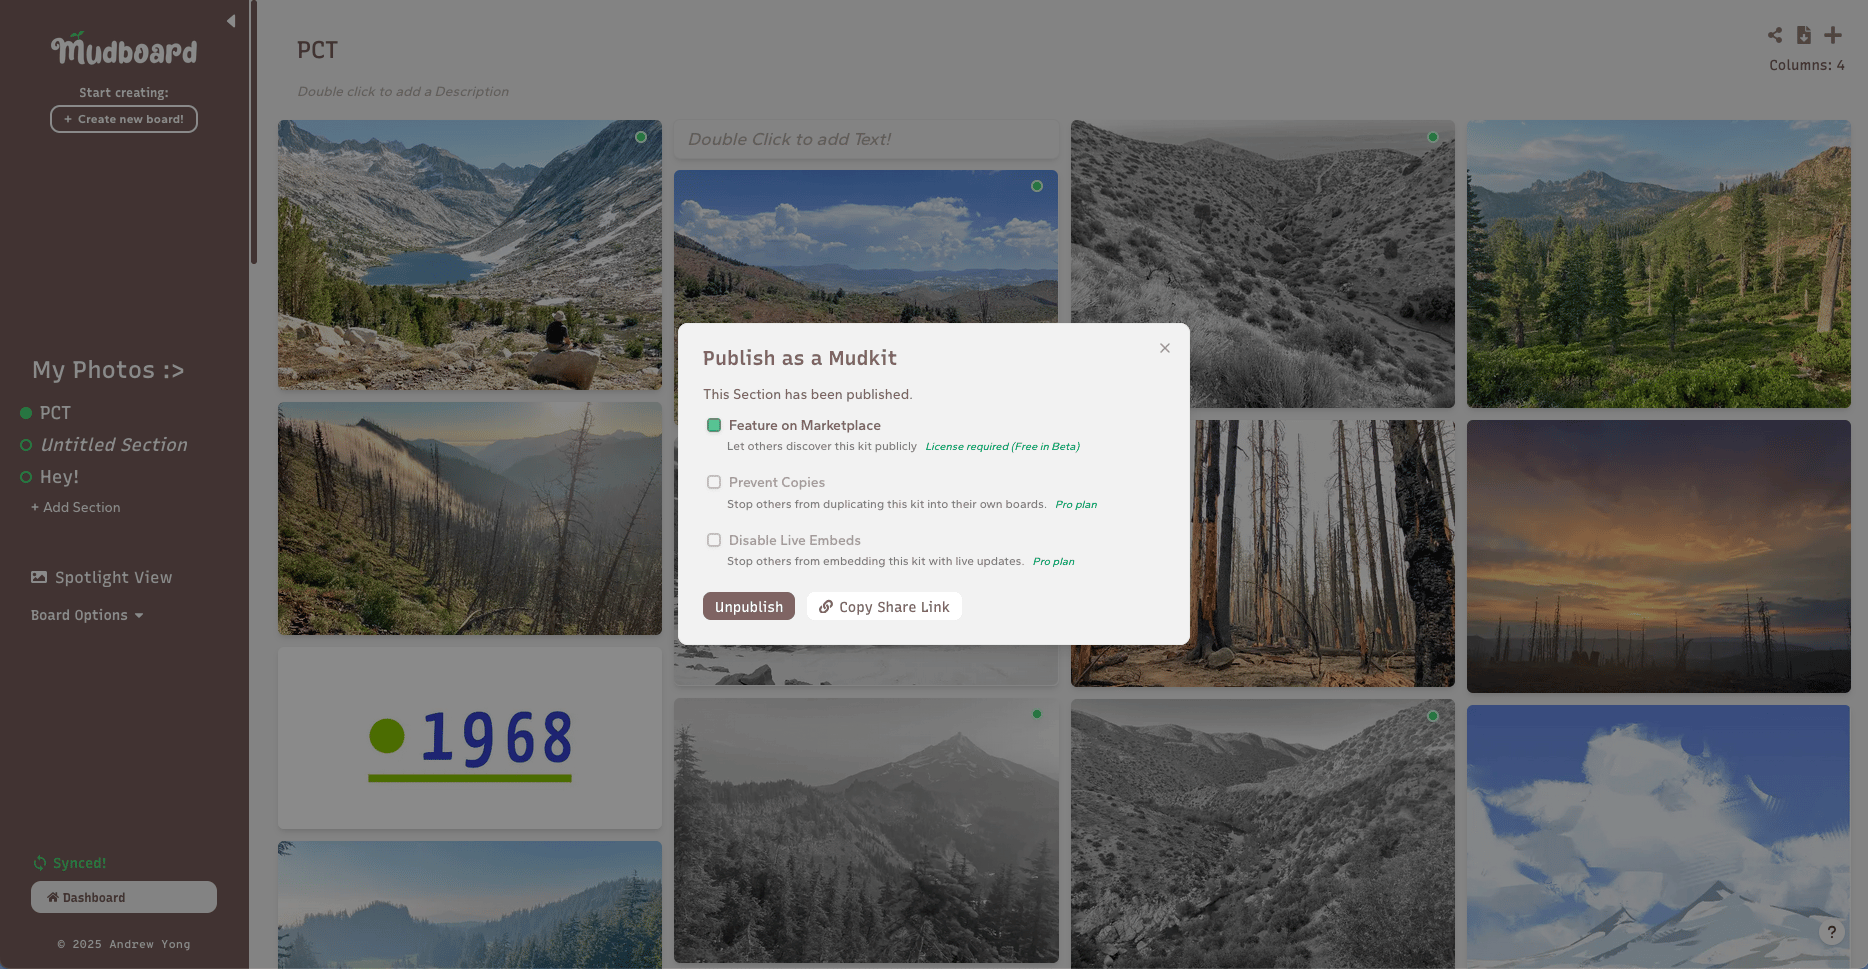Toggle Feature on Marketplace checkbox

[x=714, y=425]
